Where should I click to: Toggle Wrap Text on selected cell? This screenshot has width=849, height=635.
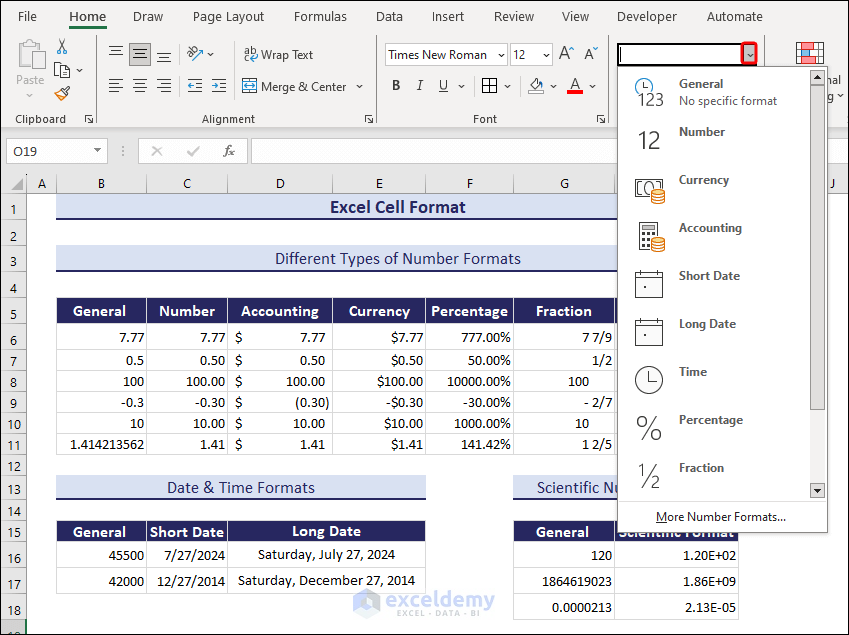(279, 55)
